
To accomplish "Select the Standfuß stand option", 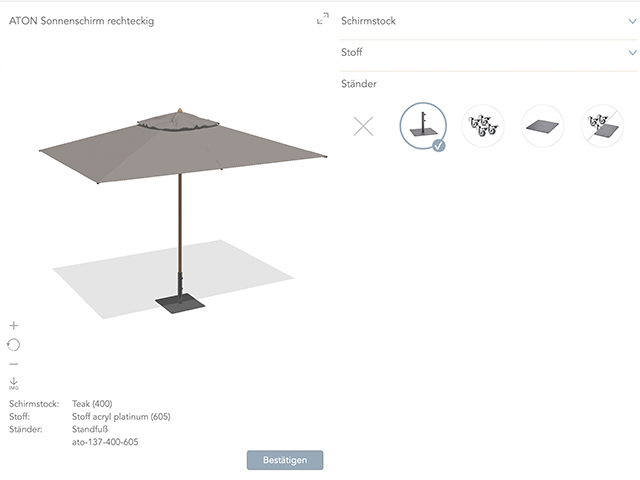I will 422,127.
